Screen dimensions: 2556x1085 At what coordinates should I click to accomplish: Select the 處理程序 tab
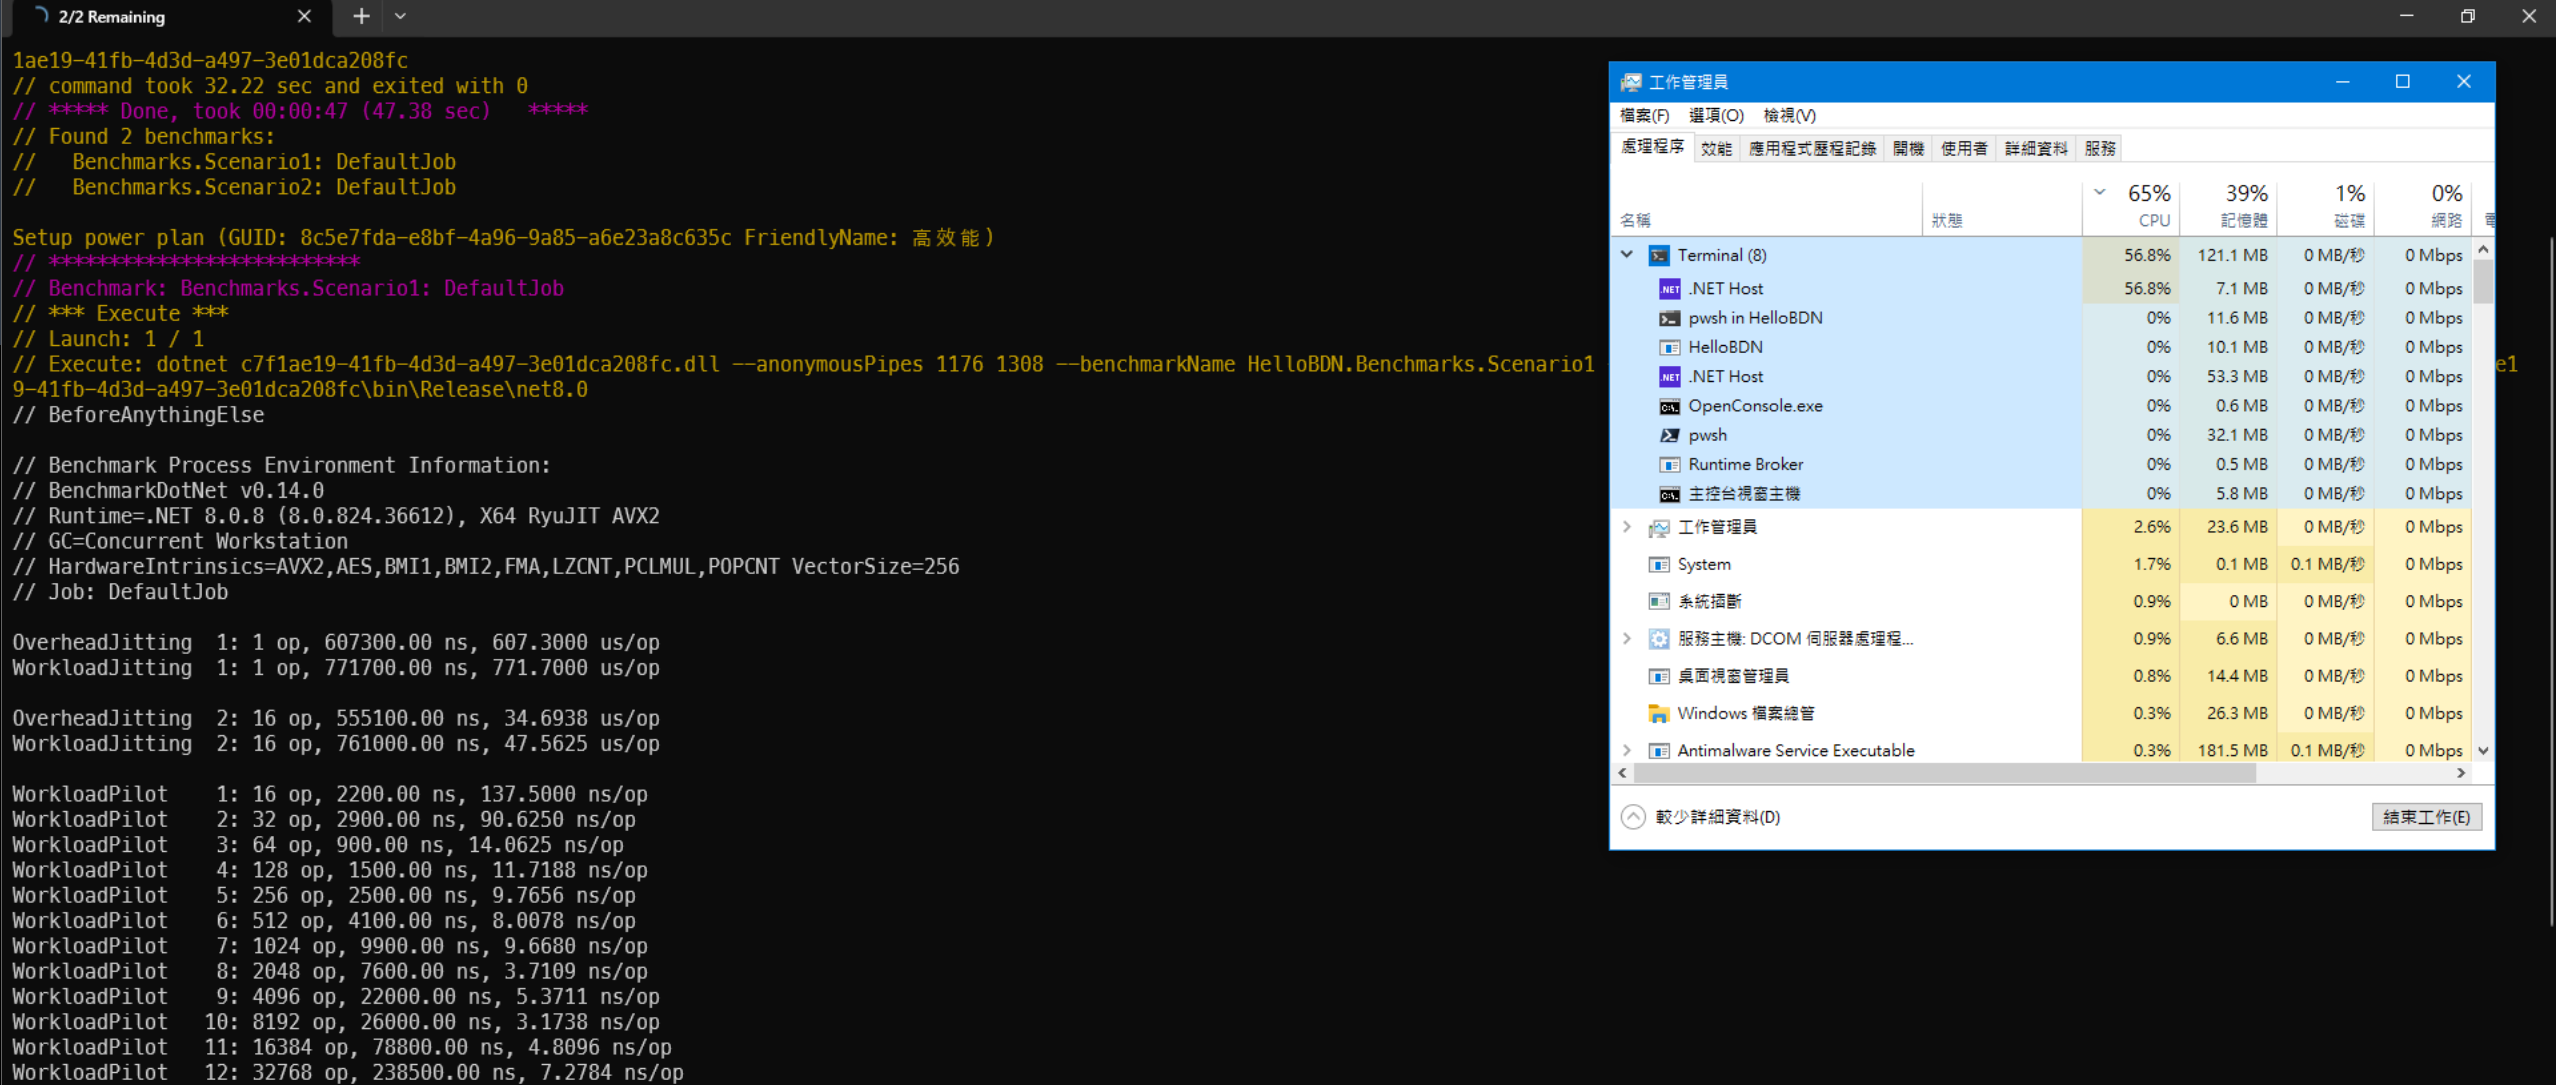point(1652,147)
